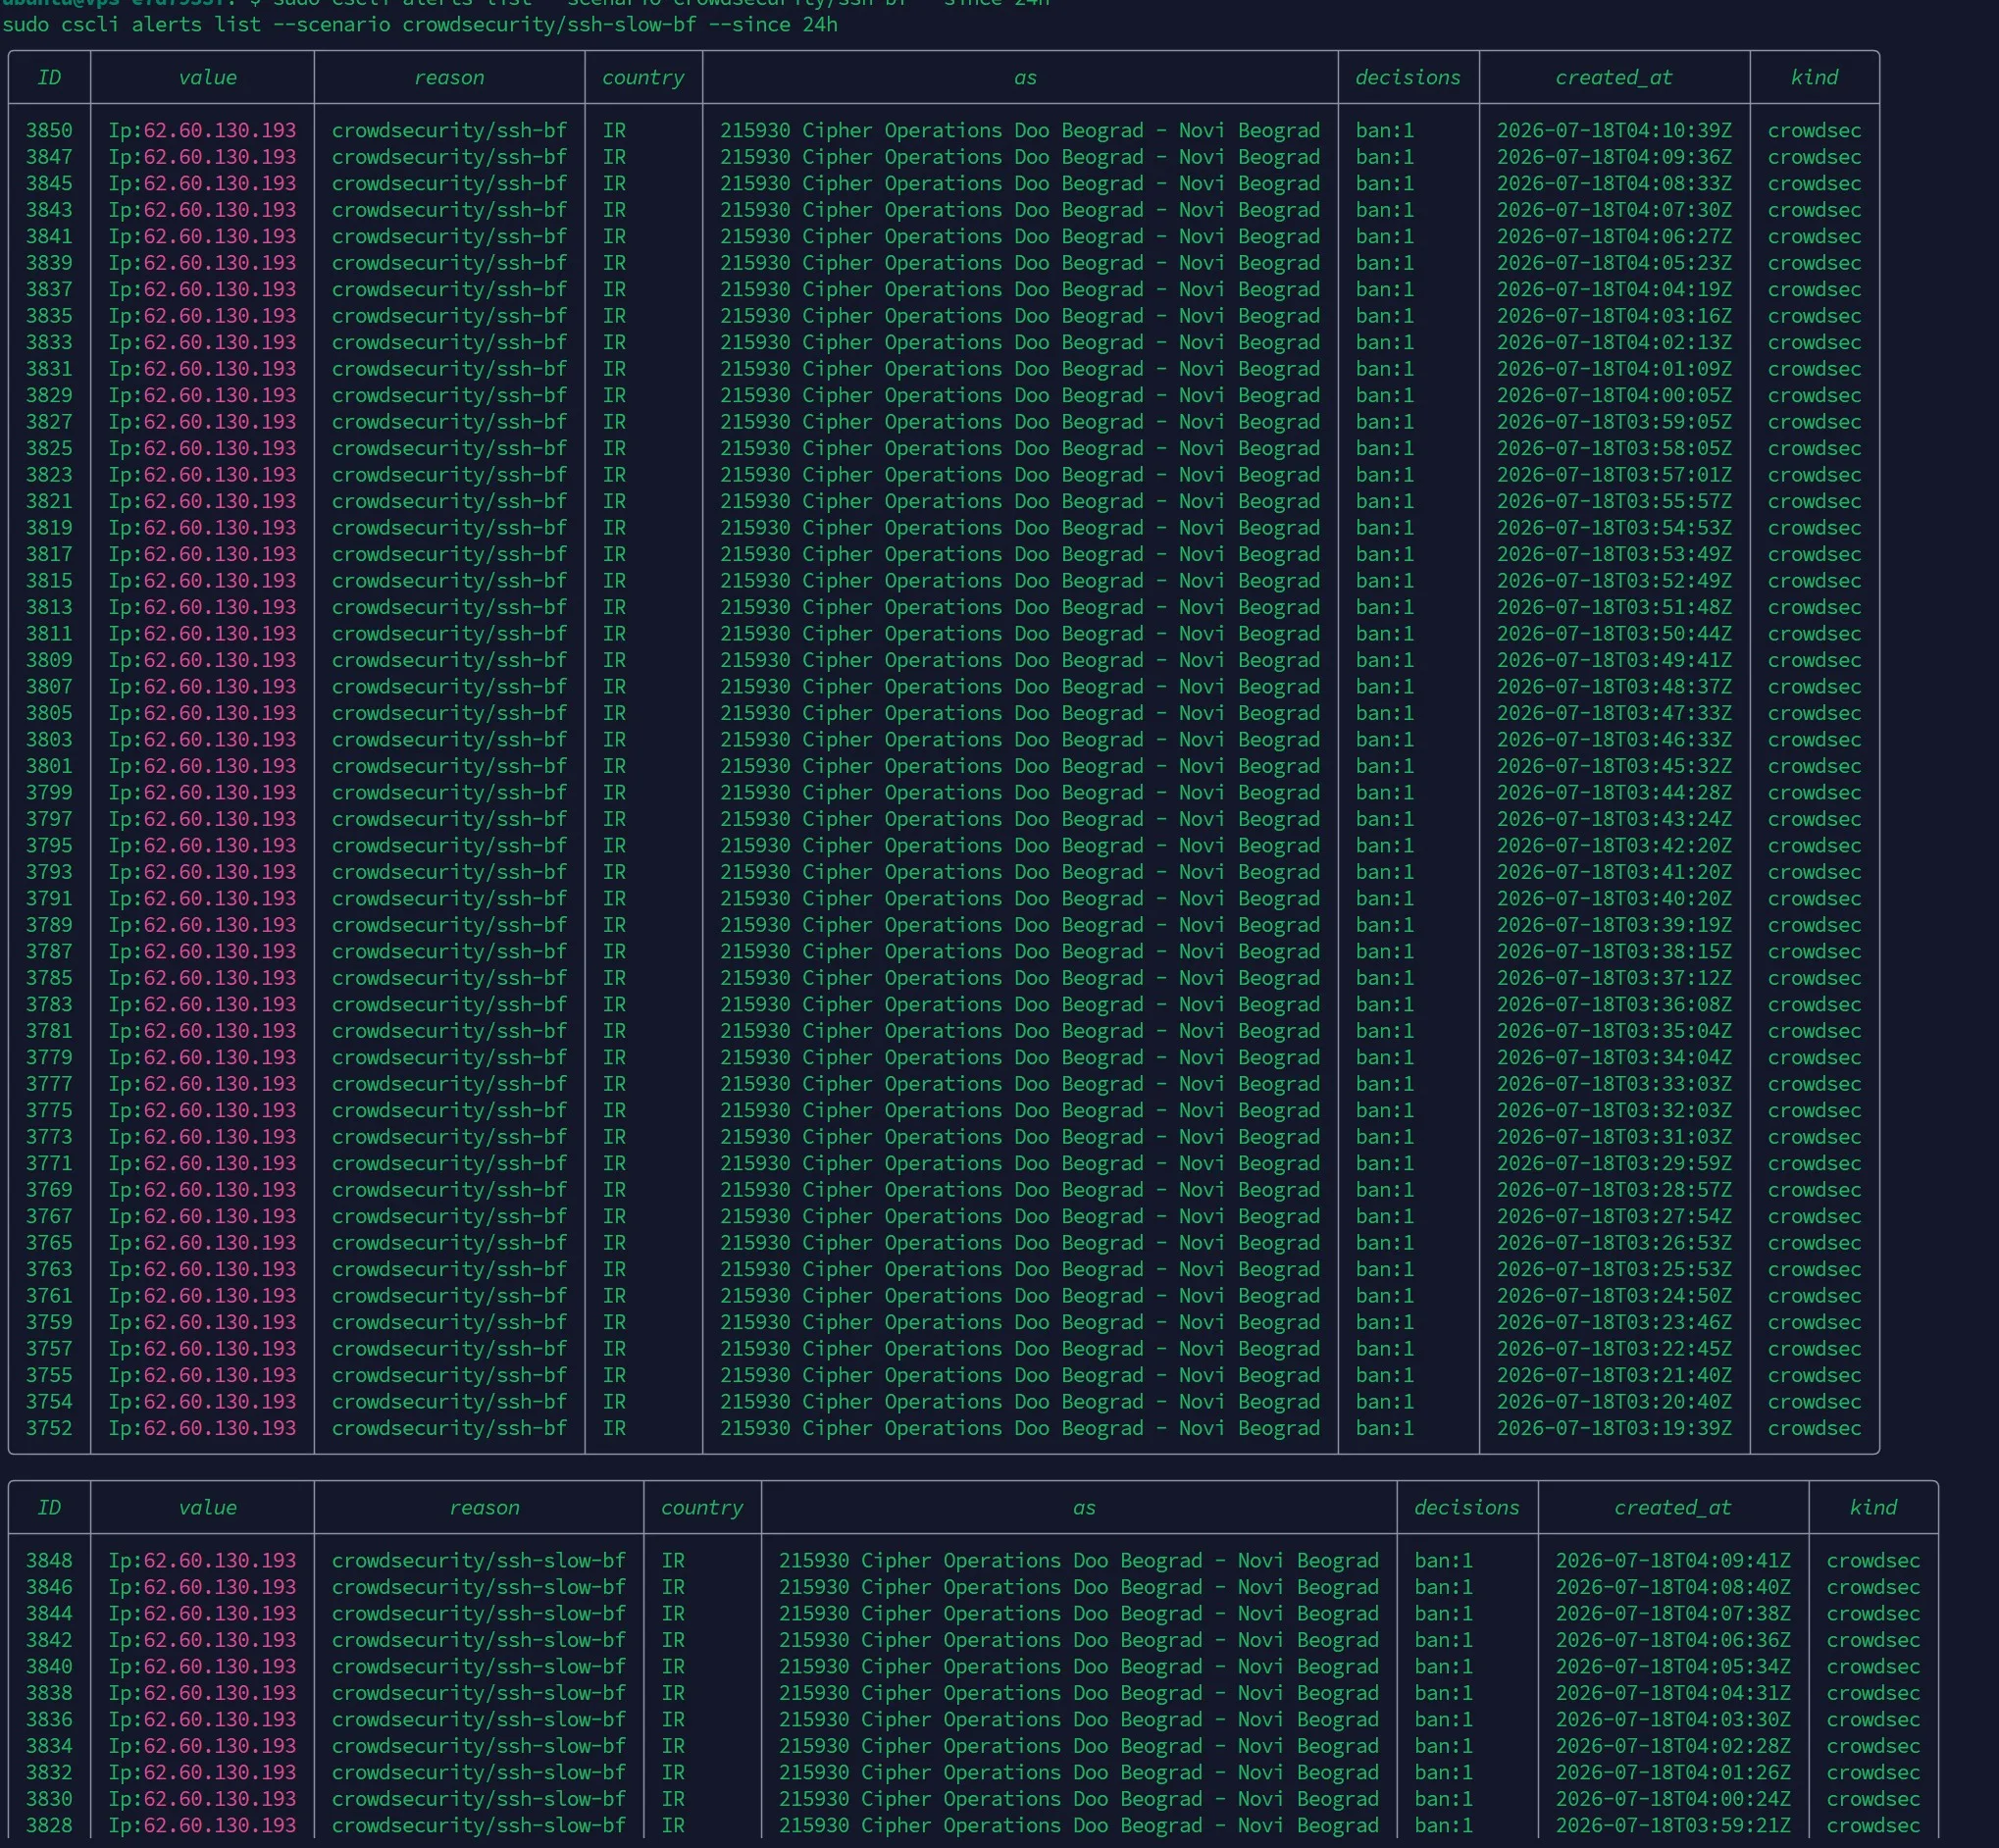Select alert ID 3767
The width and height of the screenshot is (1999, 1848).
click(49, 1217)
